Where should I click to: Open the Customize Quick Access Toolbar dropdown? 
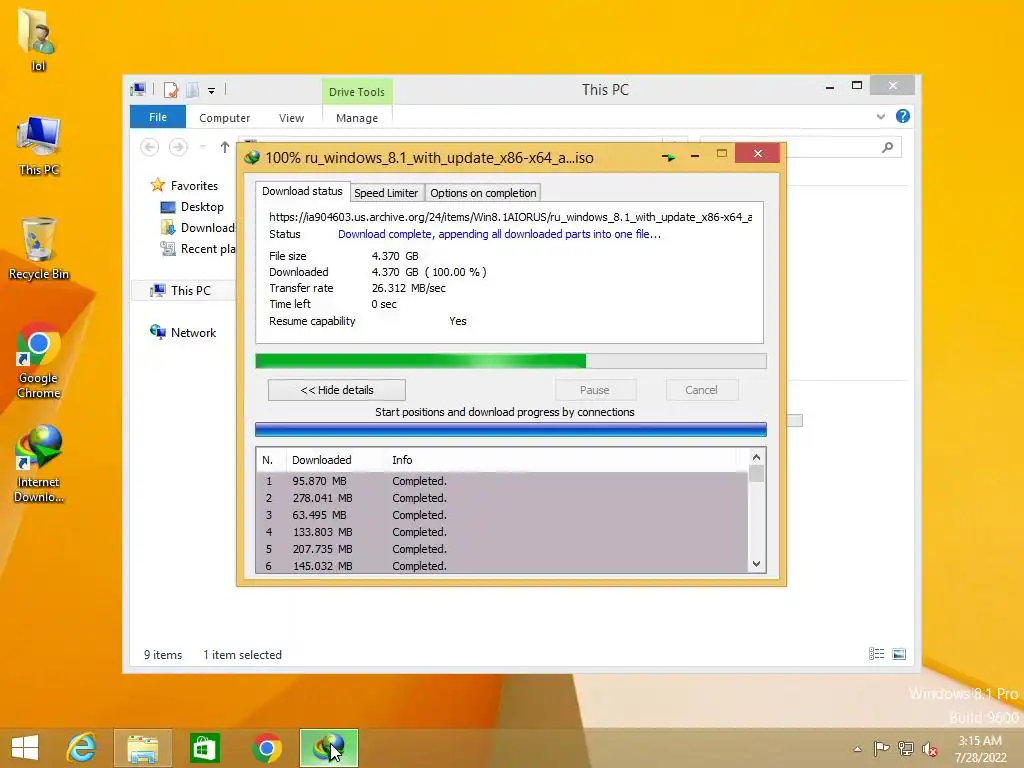click(212, 91)
